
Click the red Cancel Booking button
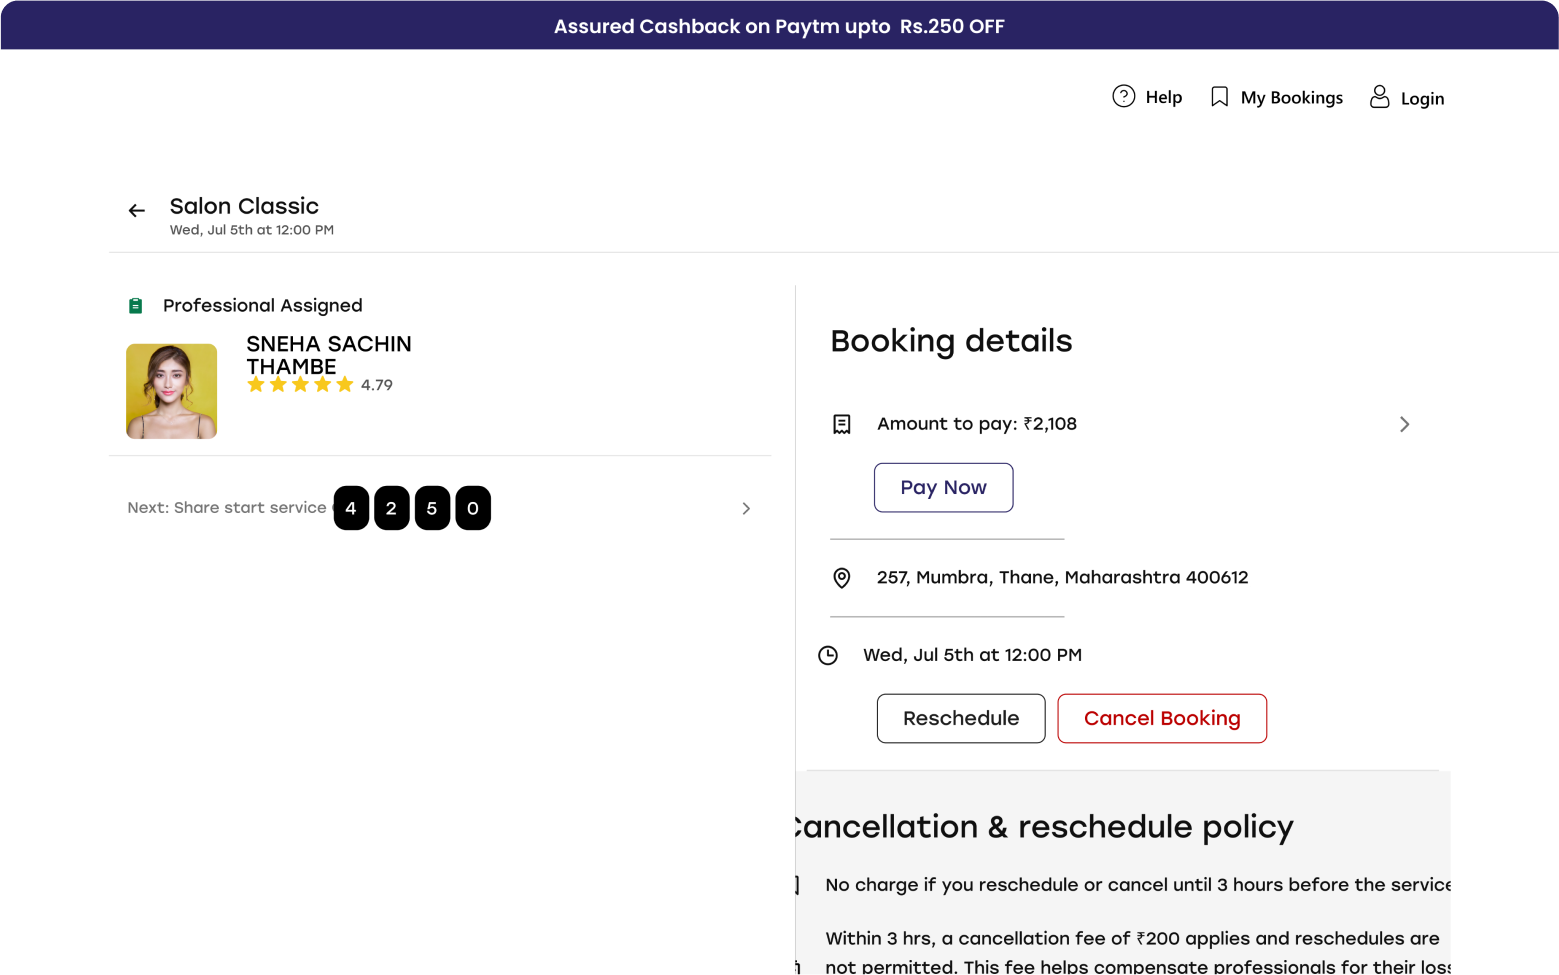pos(1161,718)
